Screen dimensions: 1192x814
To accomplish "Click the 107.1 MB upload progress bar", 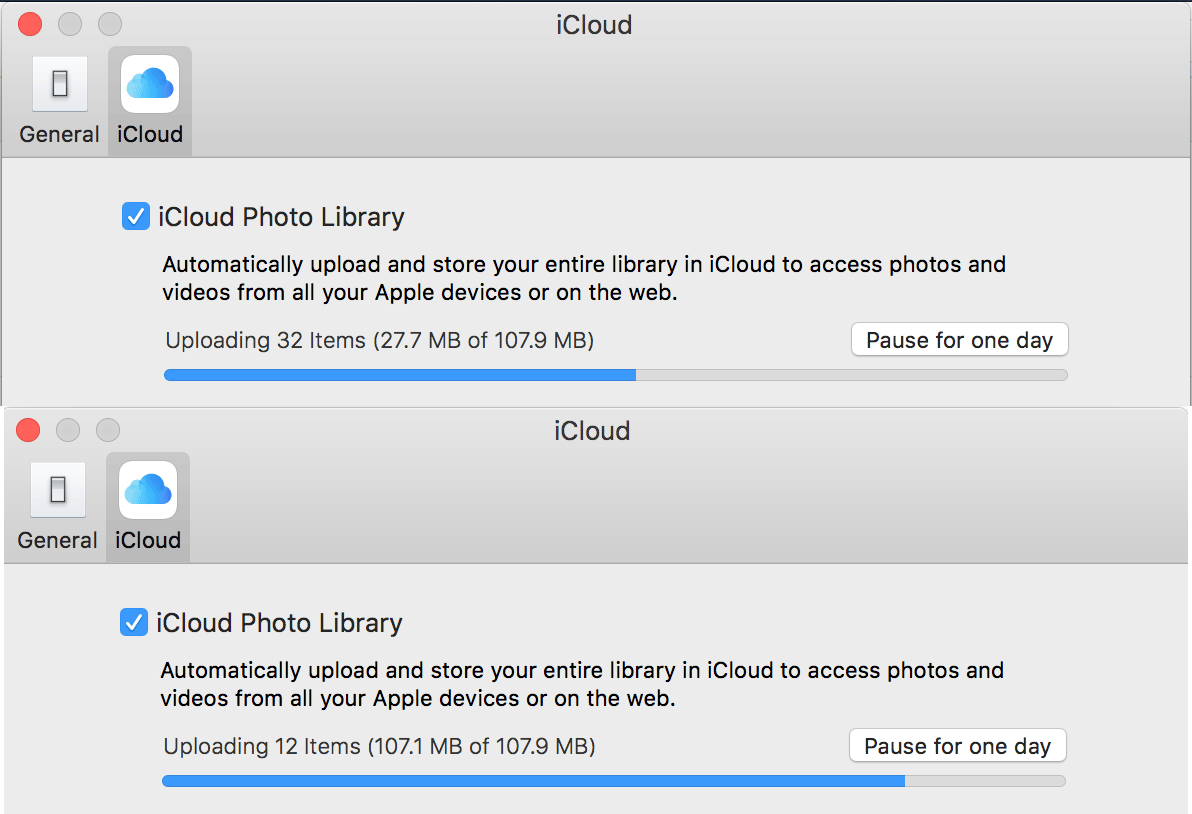I will click(x=613, y=781).
